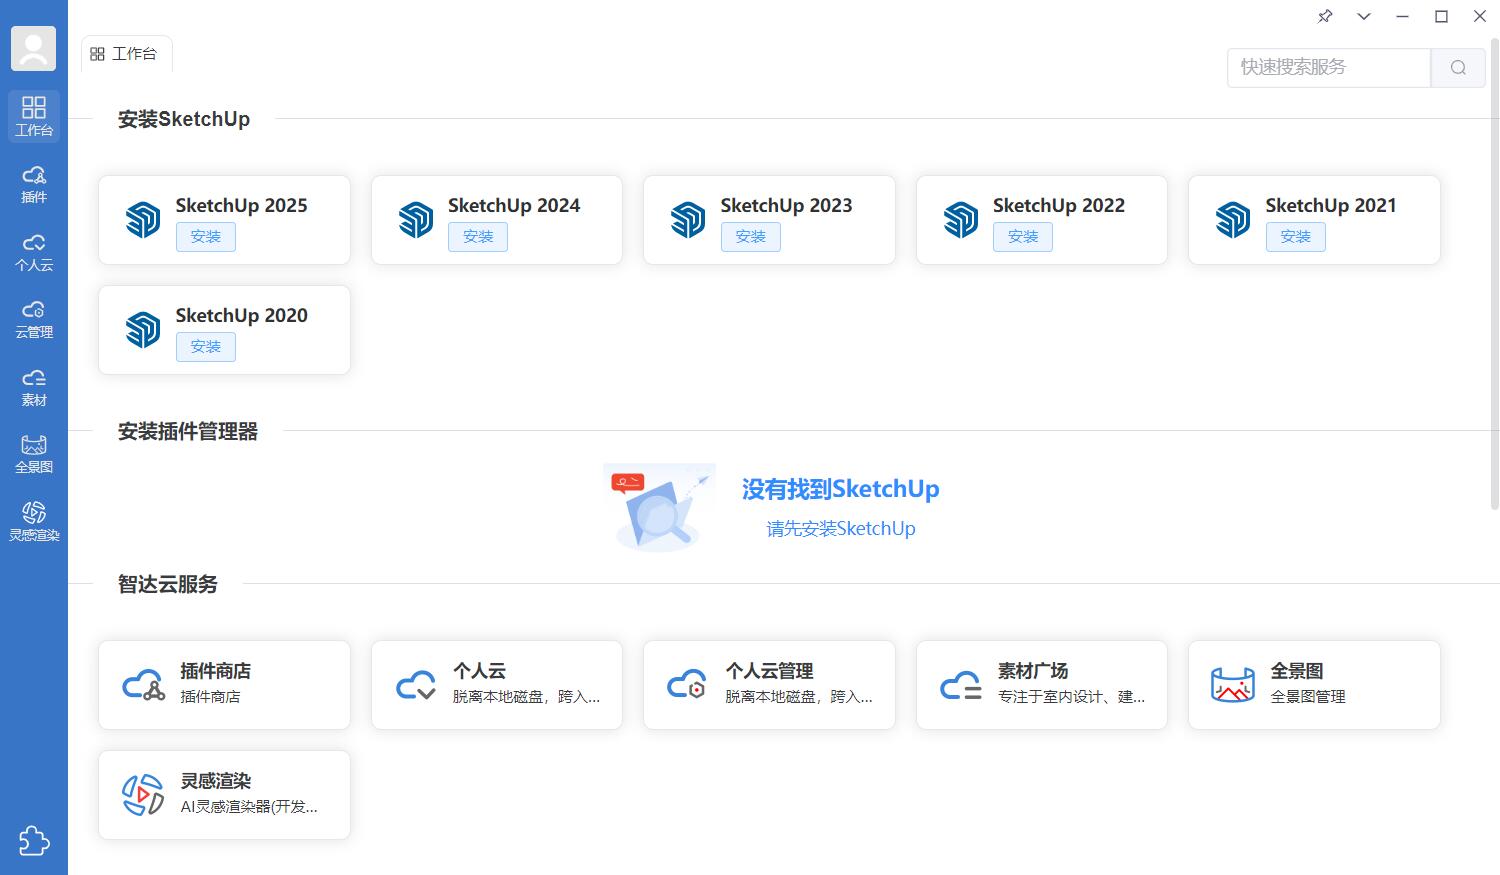The height and width of the screenshot is (875, 1500).
Task: Click the SketchUp 2023 logo icon
Action: click(x=688, y=220)
